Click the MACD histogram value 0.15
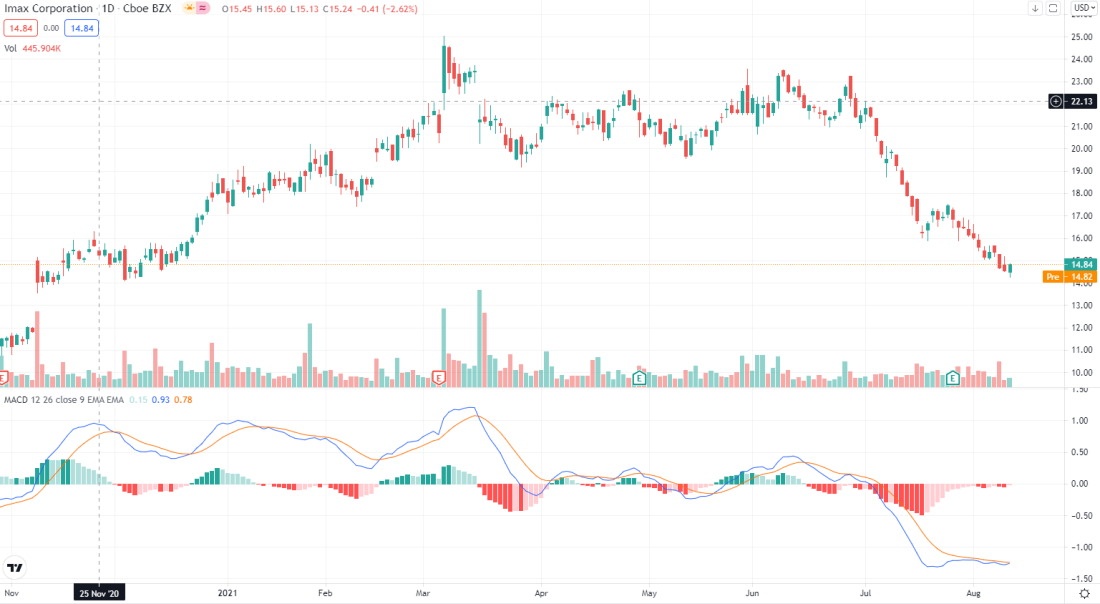Viewport: 1100px width, 604px height. pos(138,400)
